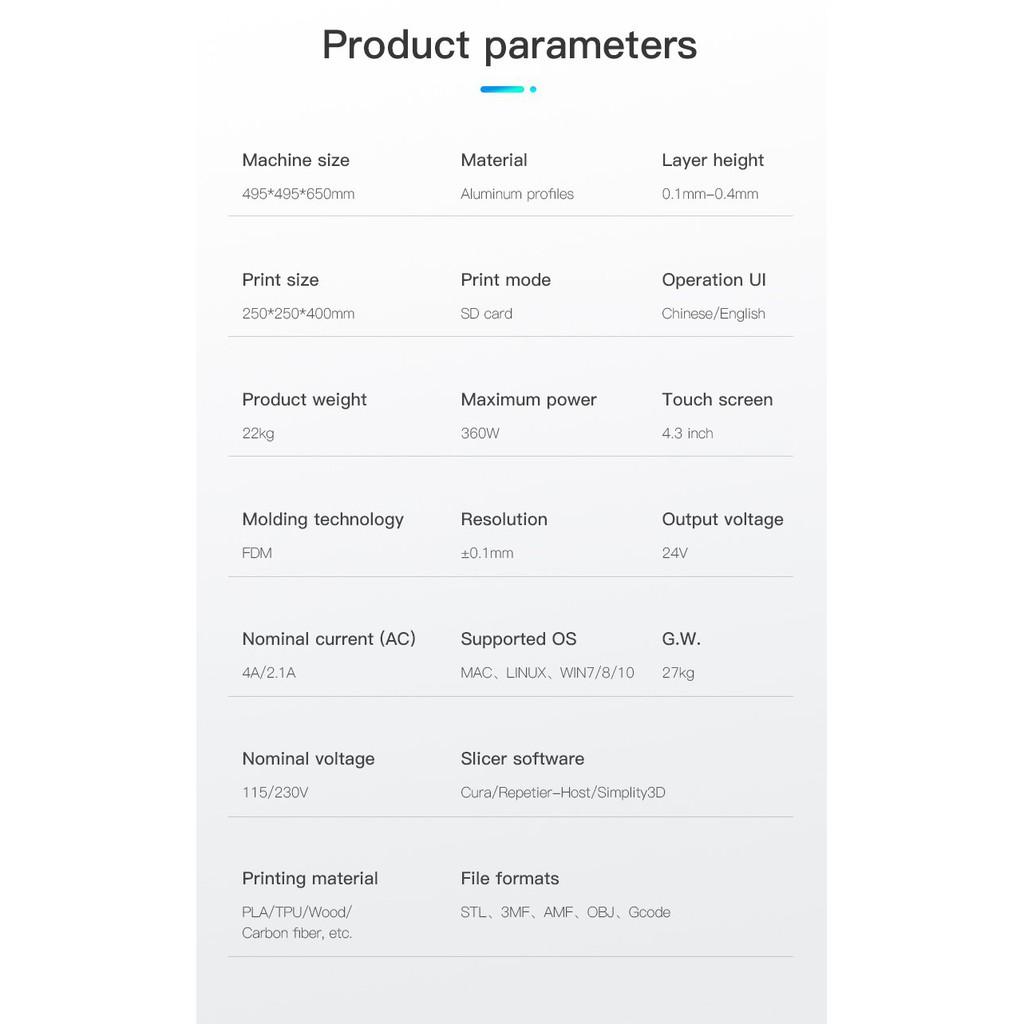Select the 360W maximum power value
This screenshot has height=1024, width=1024.
pos(480,434)
